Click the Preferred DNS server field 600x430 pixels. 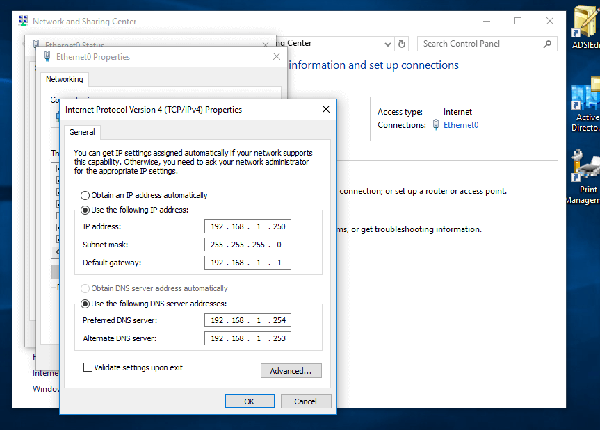point(248,320)
